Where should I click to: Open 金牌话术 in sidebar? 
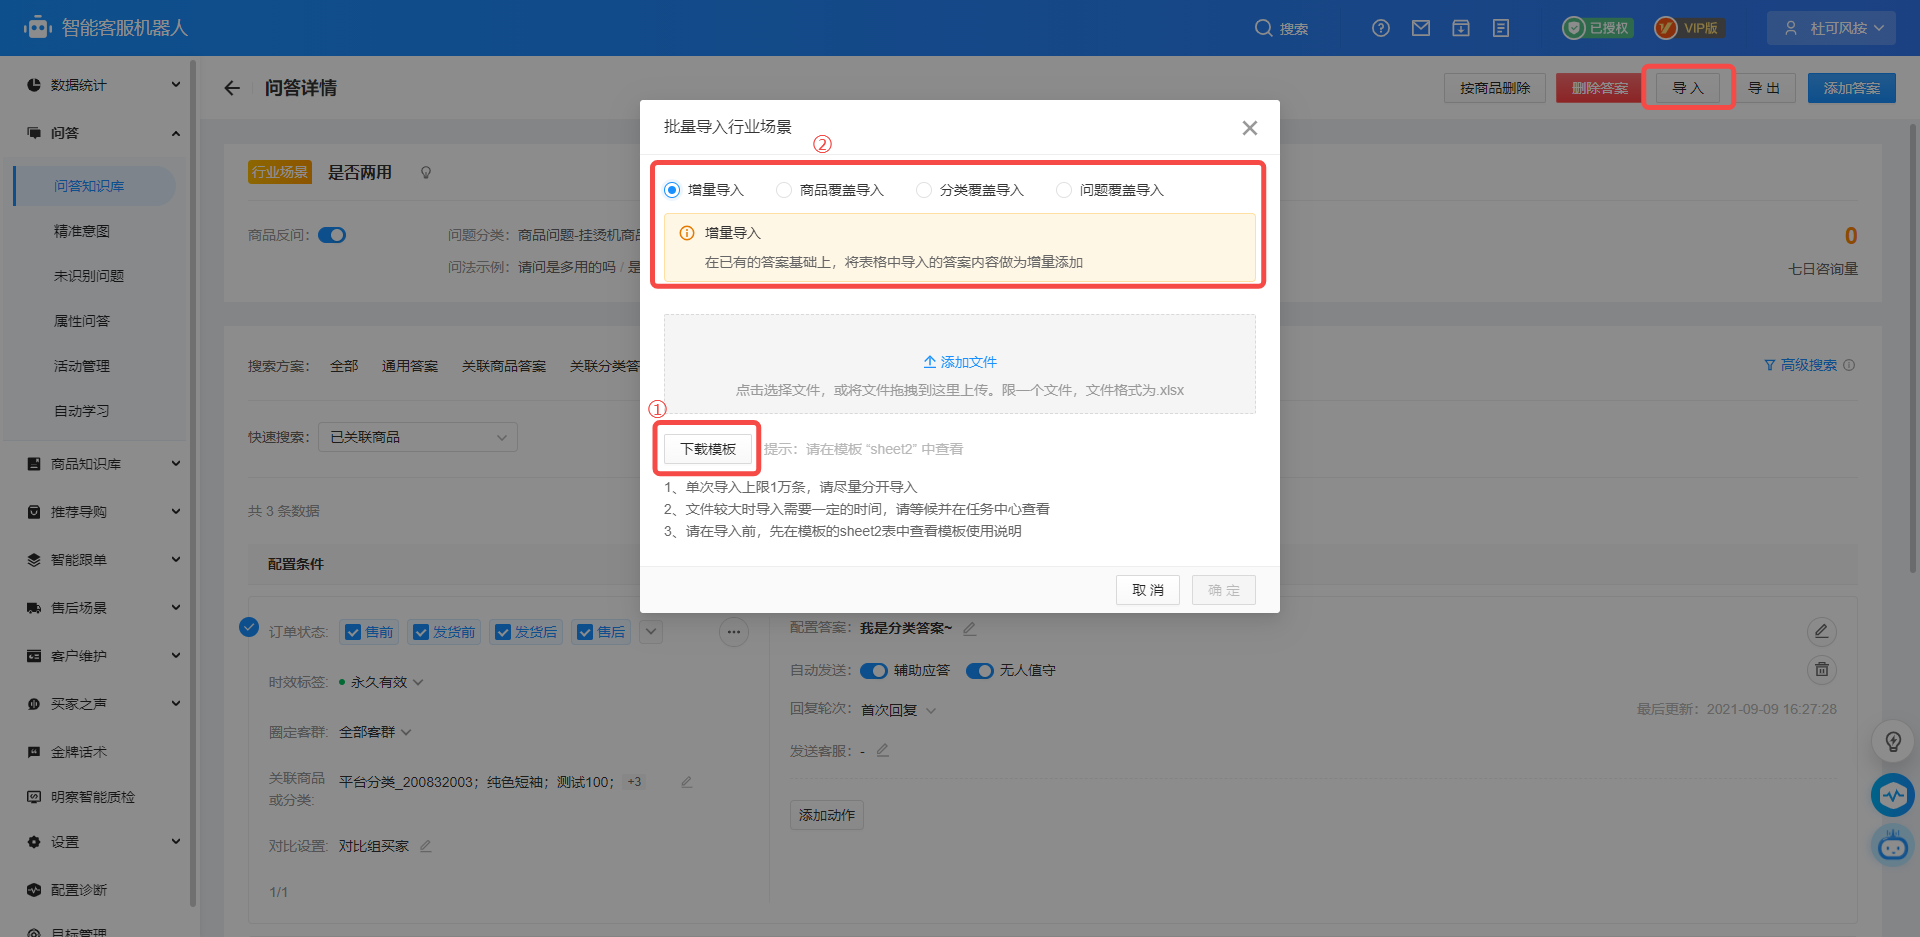click(x=79, y=752)
